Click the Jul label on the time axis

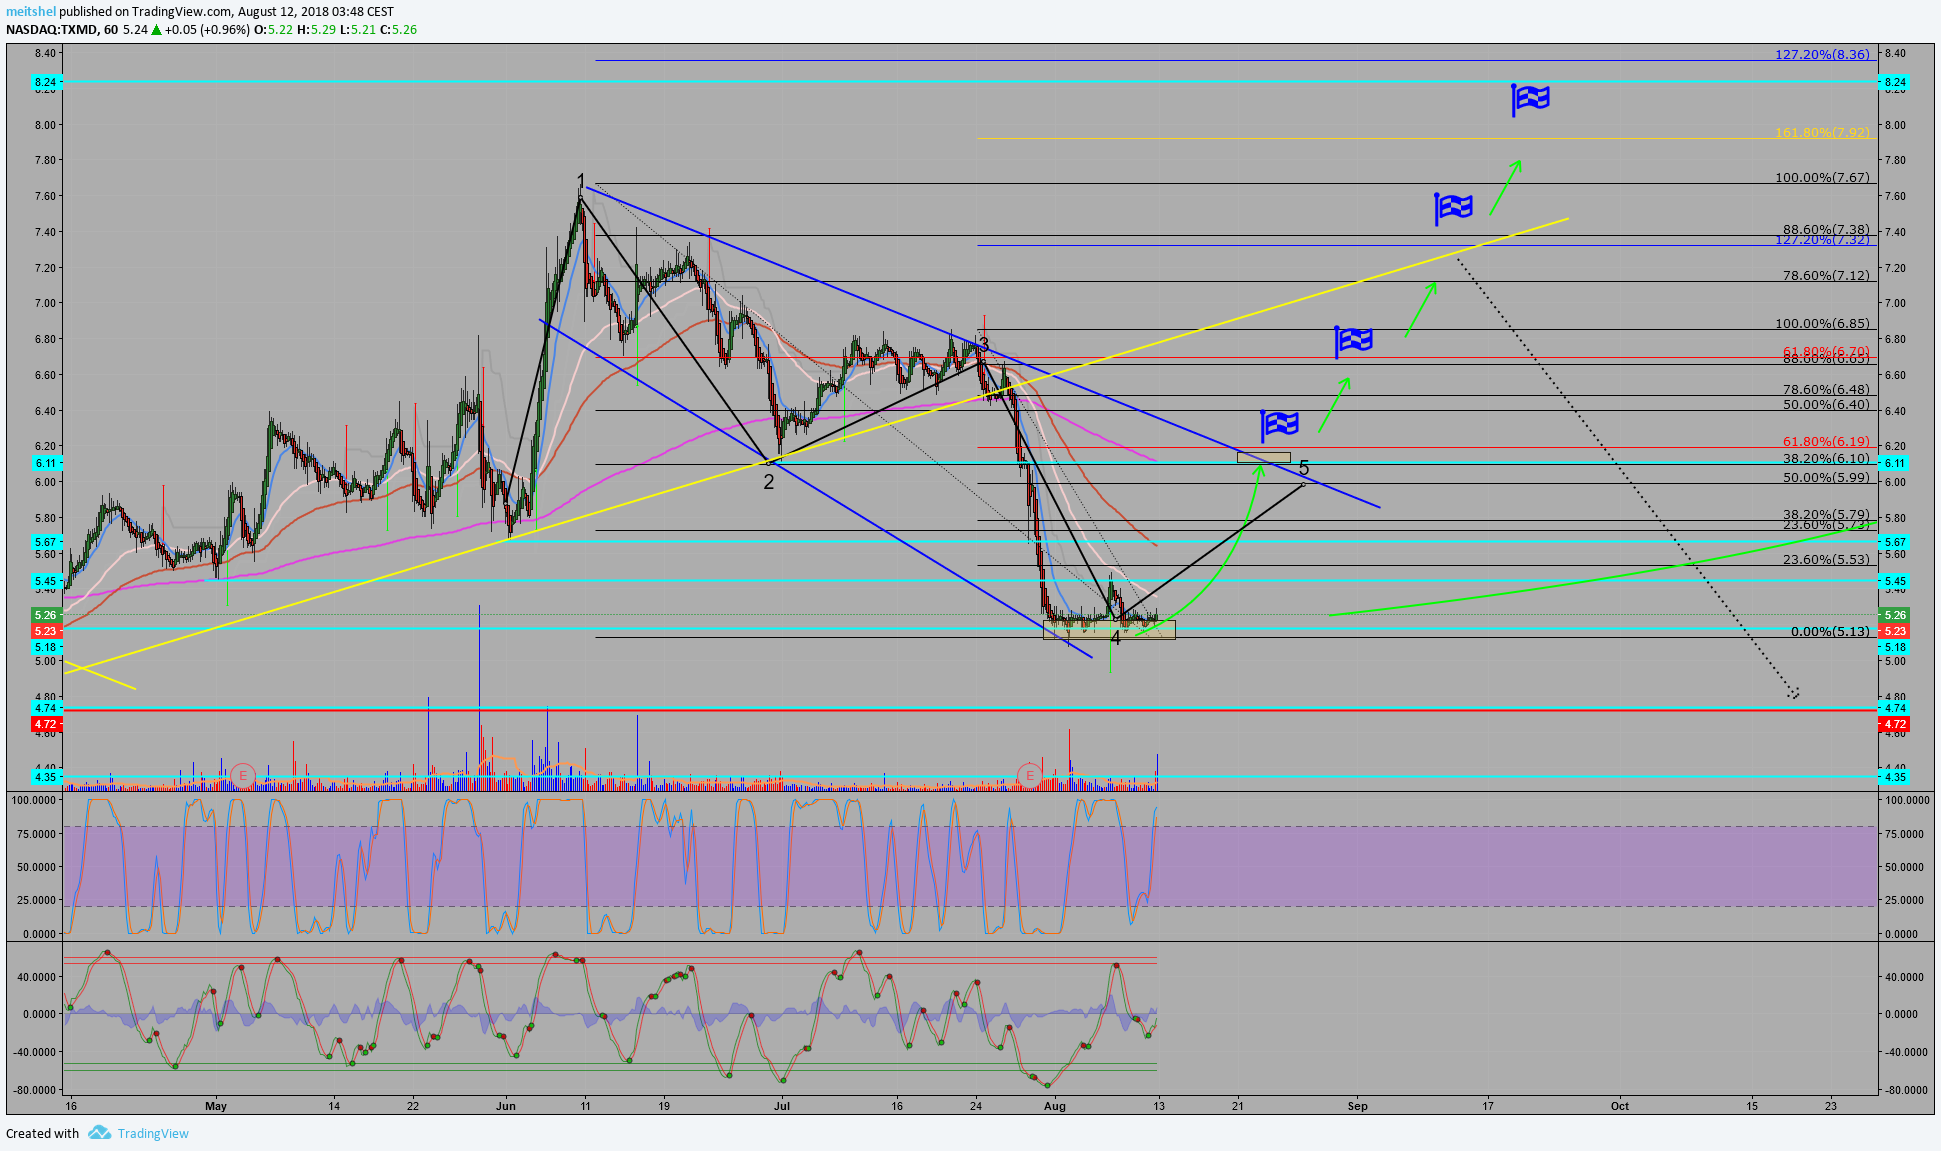coord(782,1106)
